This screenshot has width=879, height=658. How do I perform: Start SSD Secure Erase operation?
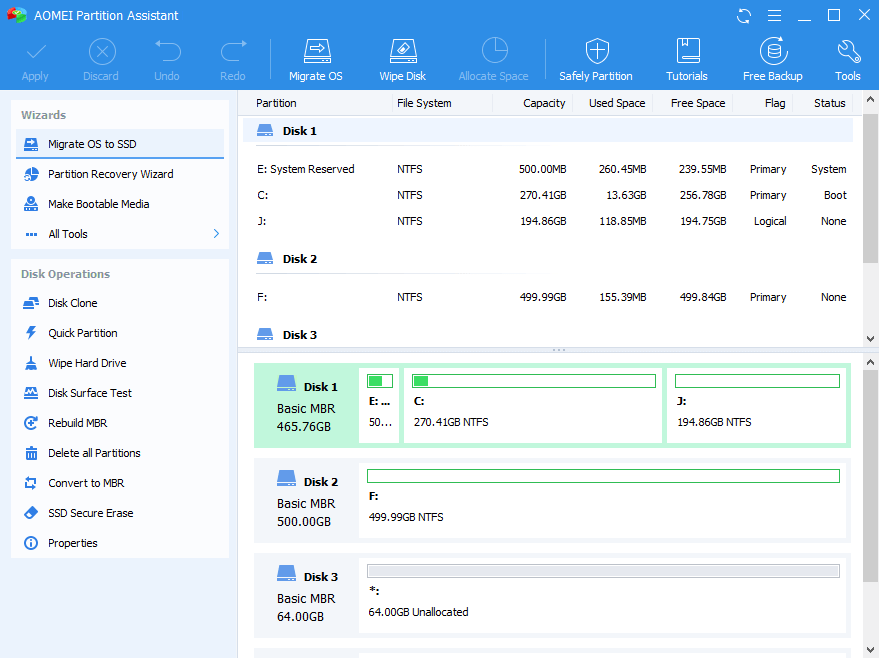tap(90, 513)
